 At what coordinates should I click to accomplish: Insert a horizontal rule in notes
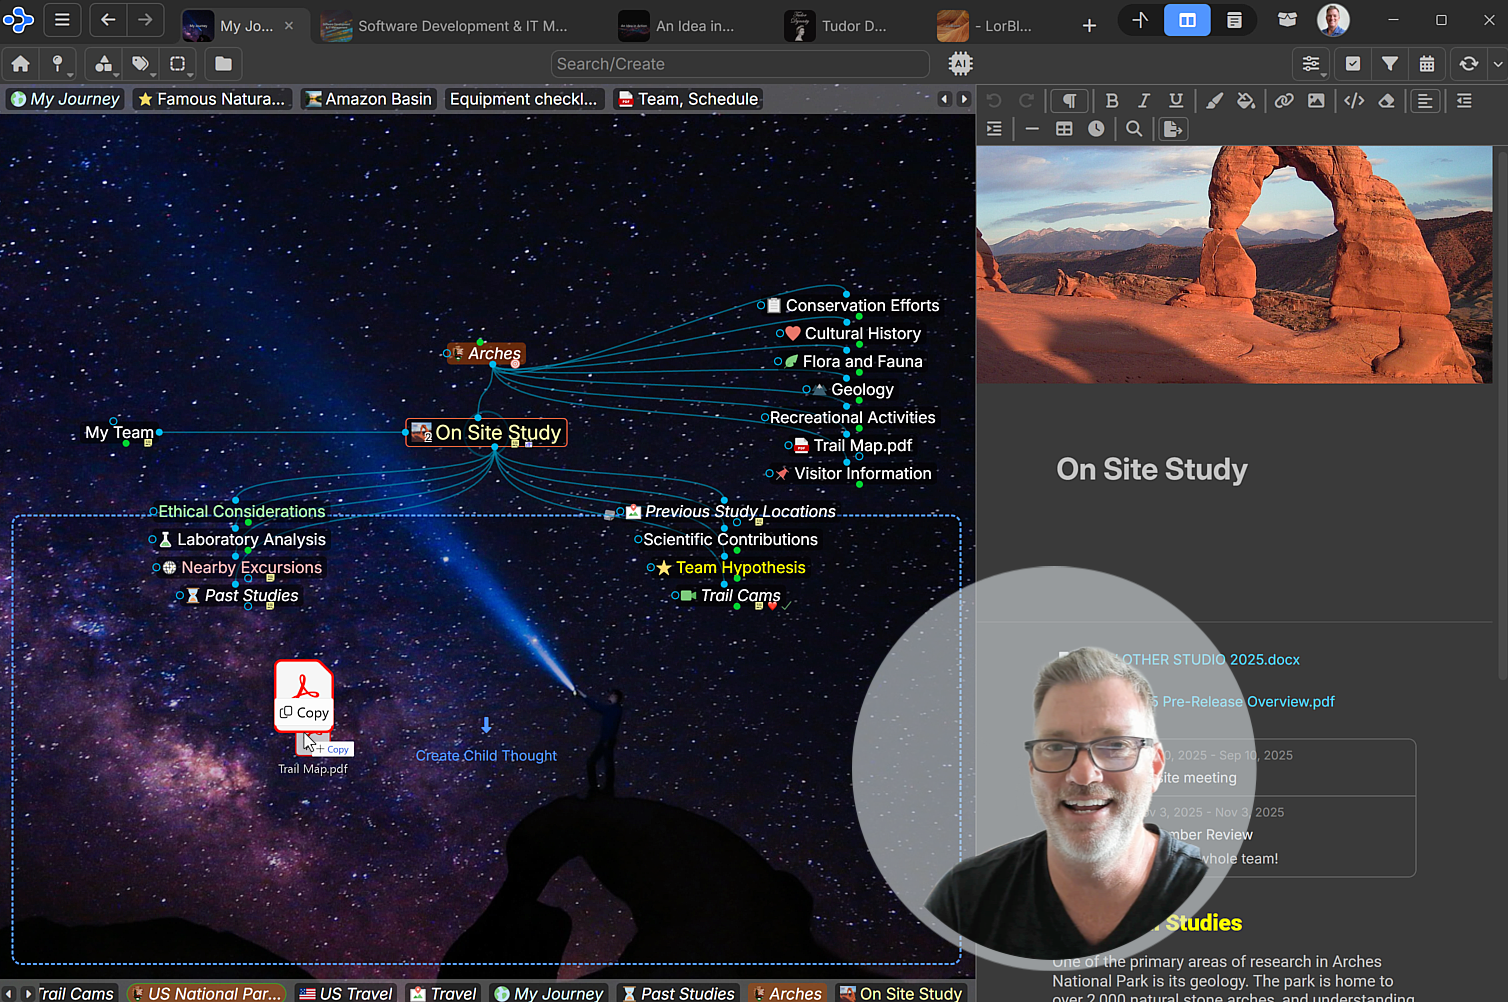1032,129
